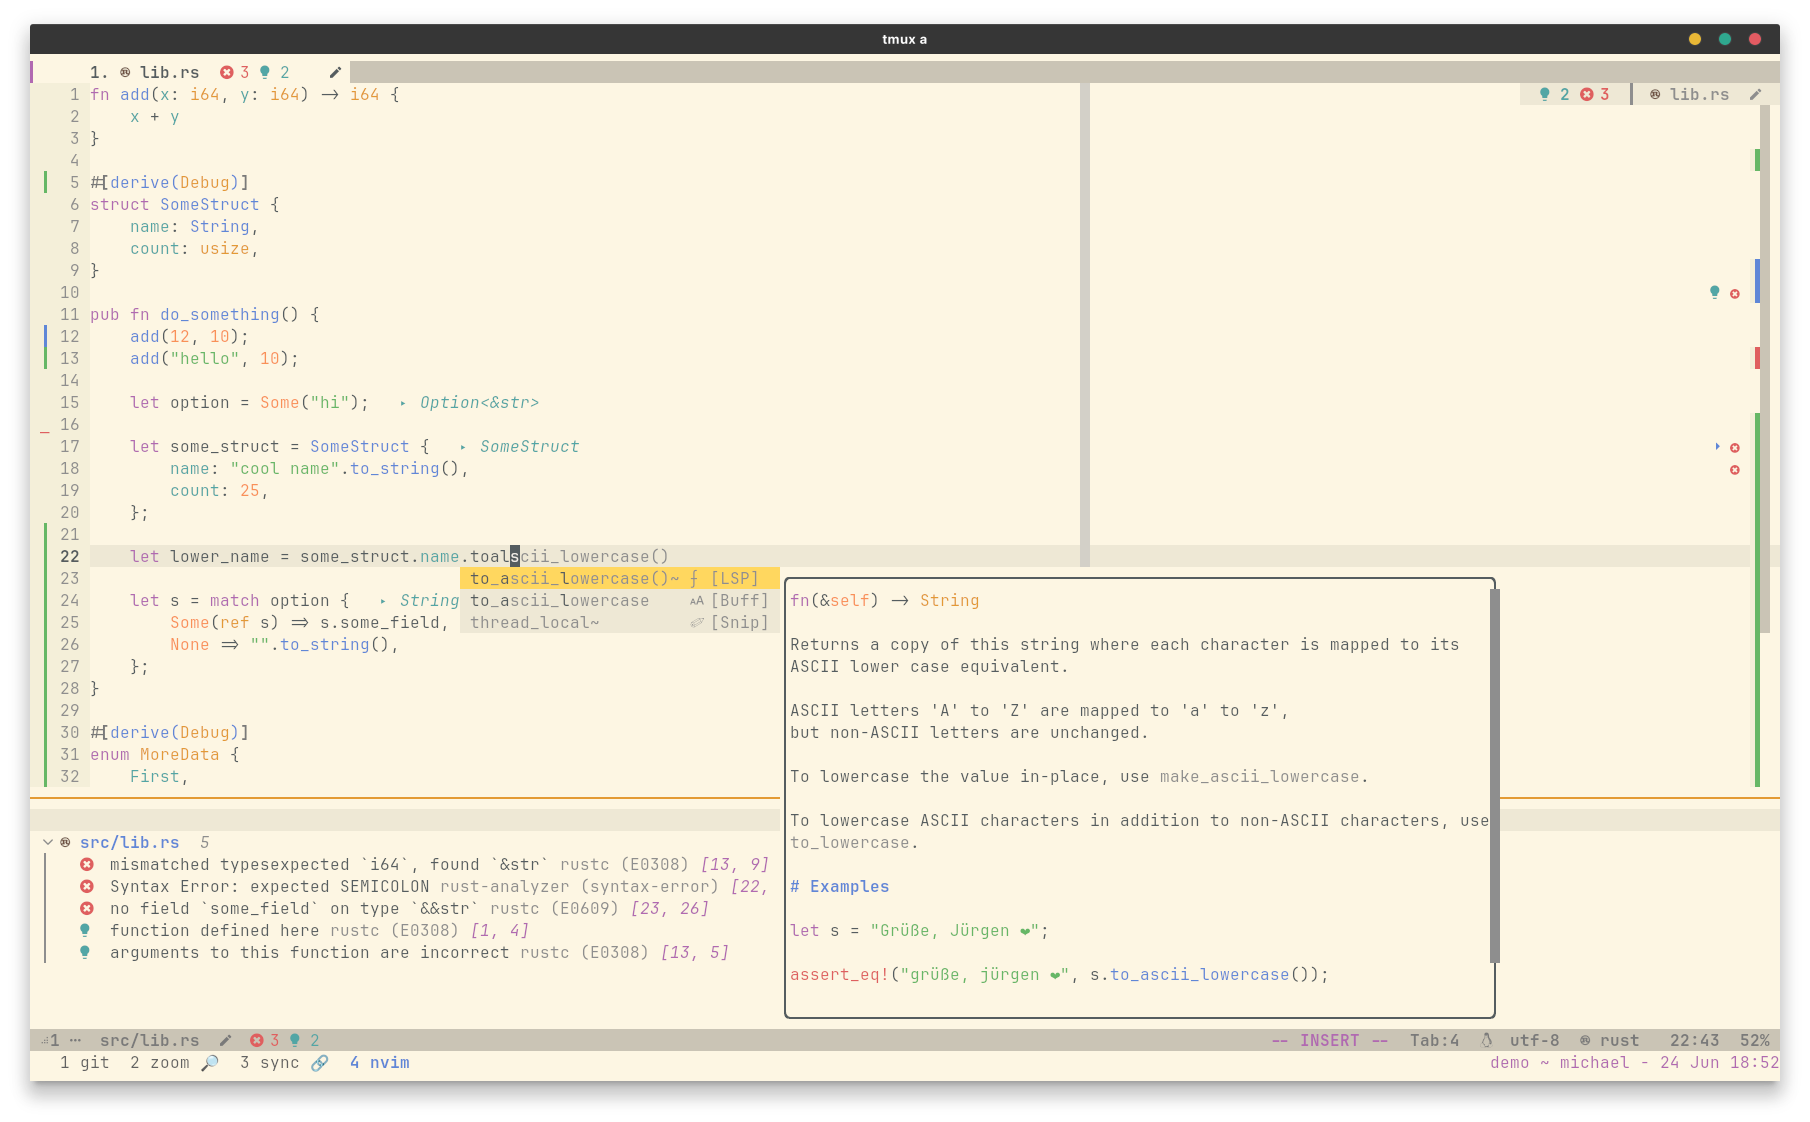Click the yellow minimize window button
The height and width of the screenshot is (1122, 1810).
pos(1695,39)
